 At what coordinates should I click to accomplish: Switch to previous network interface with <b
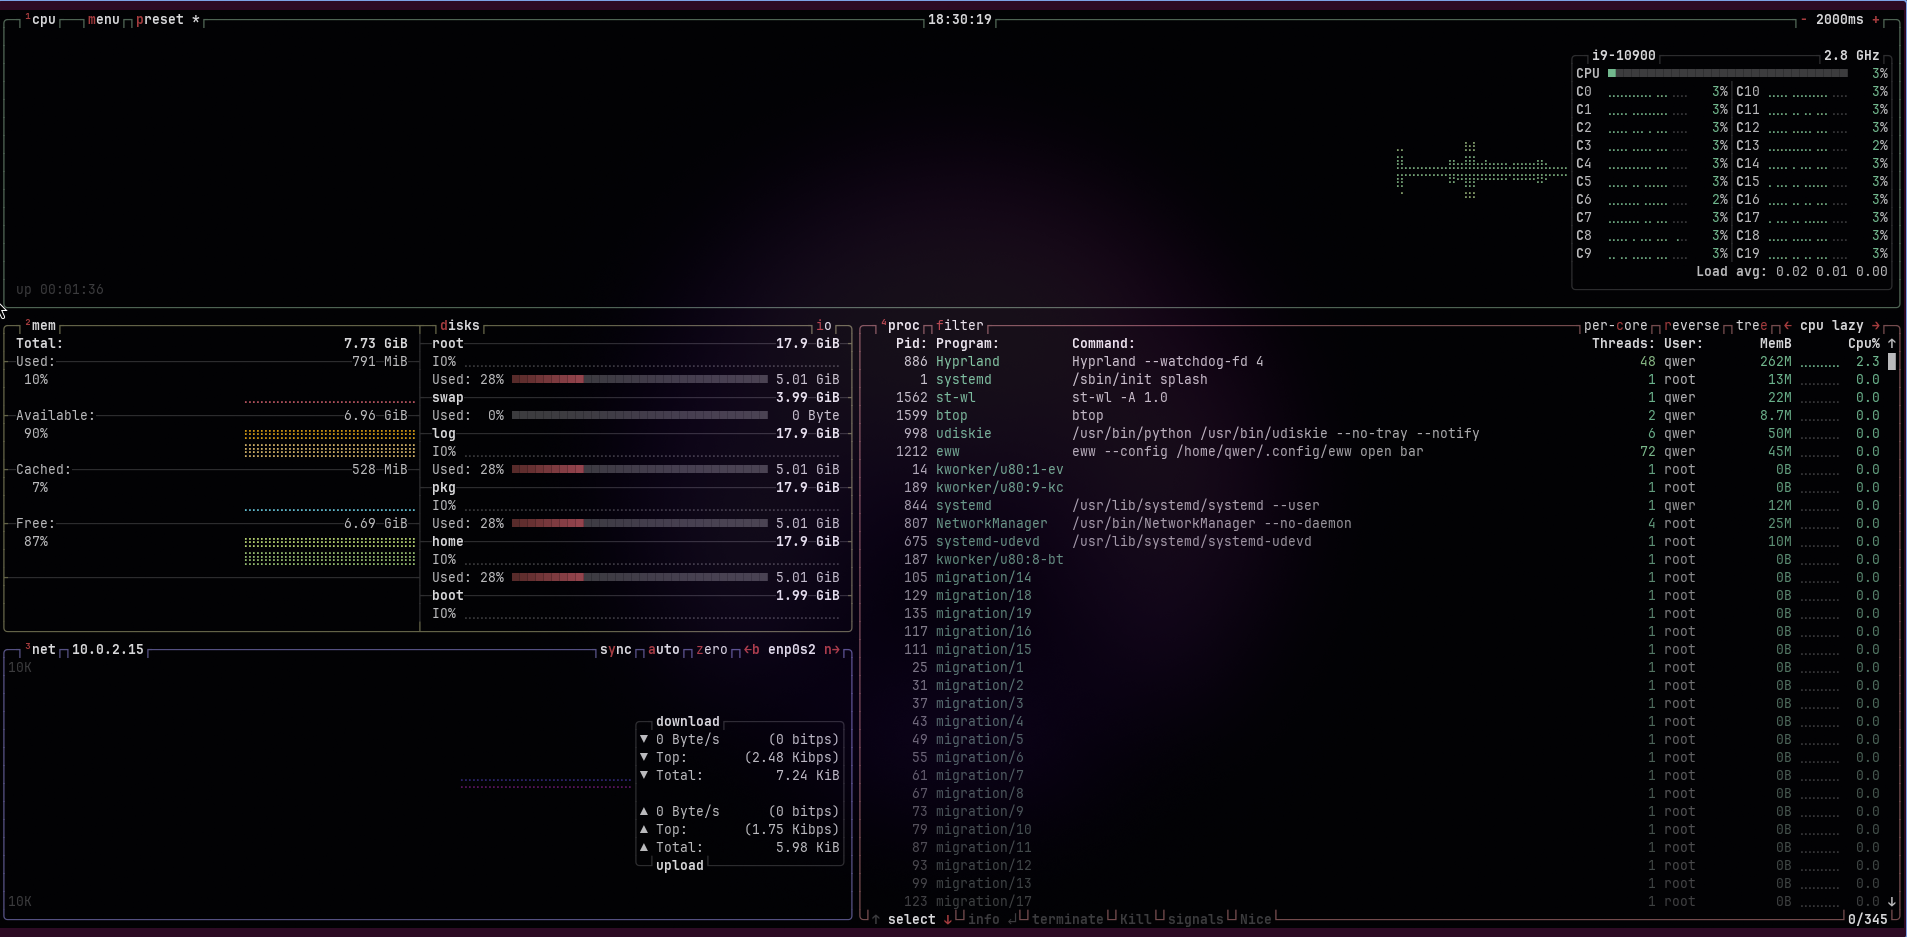coord(752,650)
